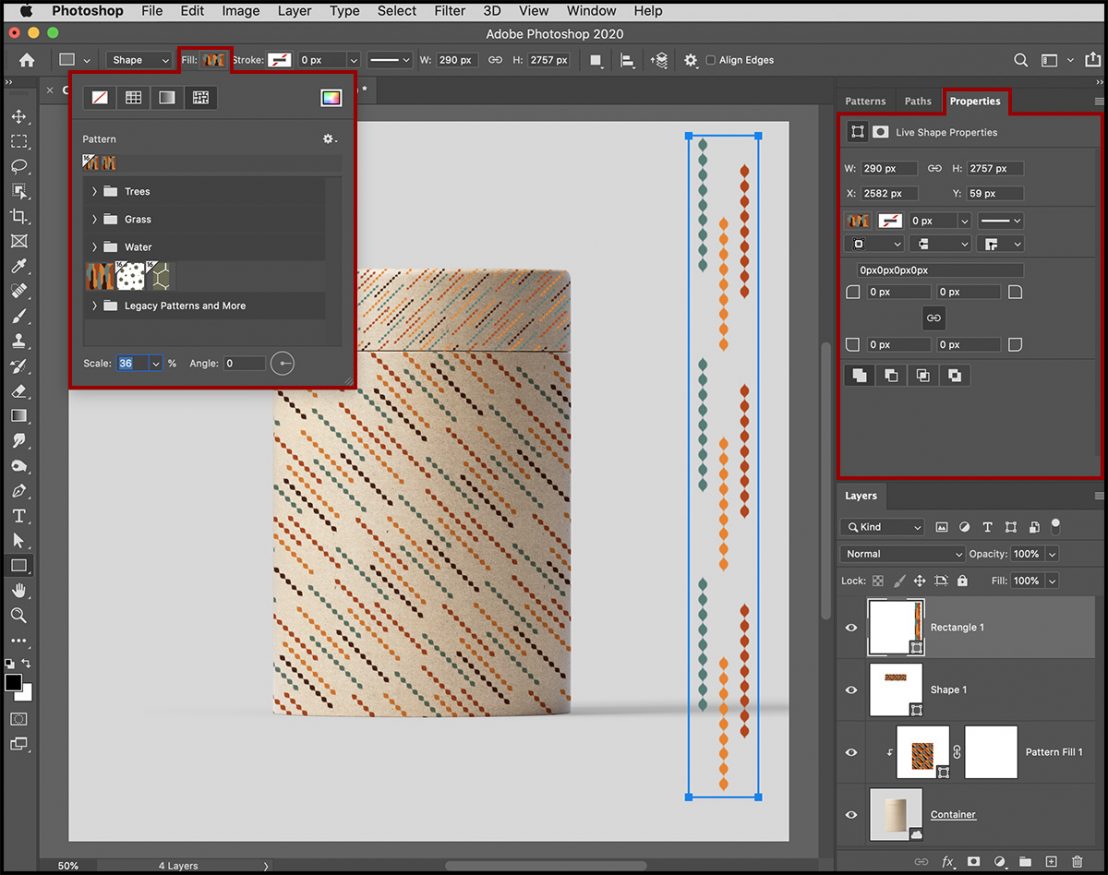1108x875 pixels.
Task: Select the Horizontal Type tool
Action: coord(19,516)
